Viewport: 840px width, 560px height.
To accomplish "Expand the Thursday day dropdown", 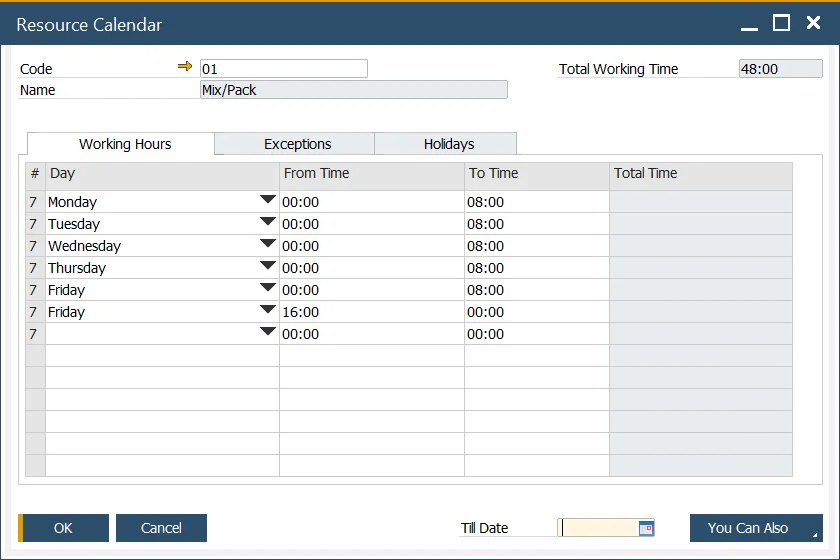I will [267, 265].
